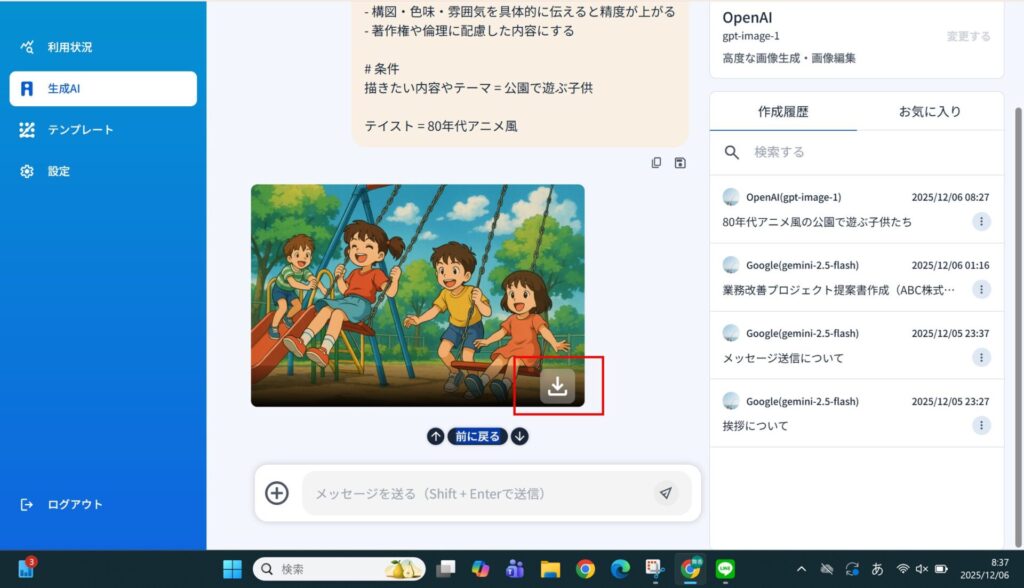Switch to the お気に入り tab
This screenshot has width=1024, height=588.
929,112
